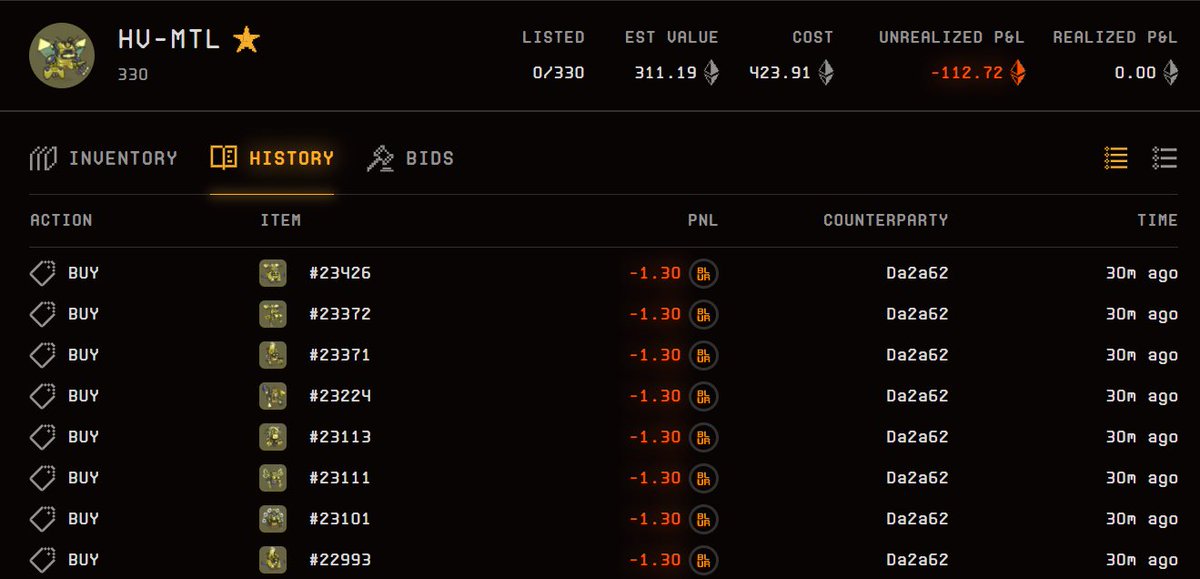Open thumbnail of item #23113
The height and width of the screenshot is (579, 1200).
click(273, 437)
